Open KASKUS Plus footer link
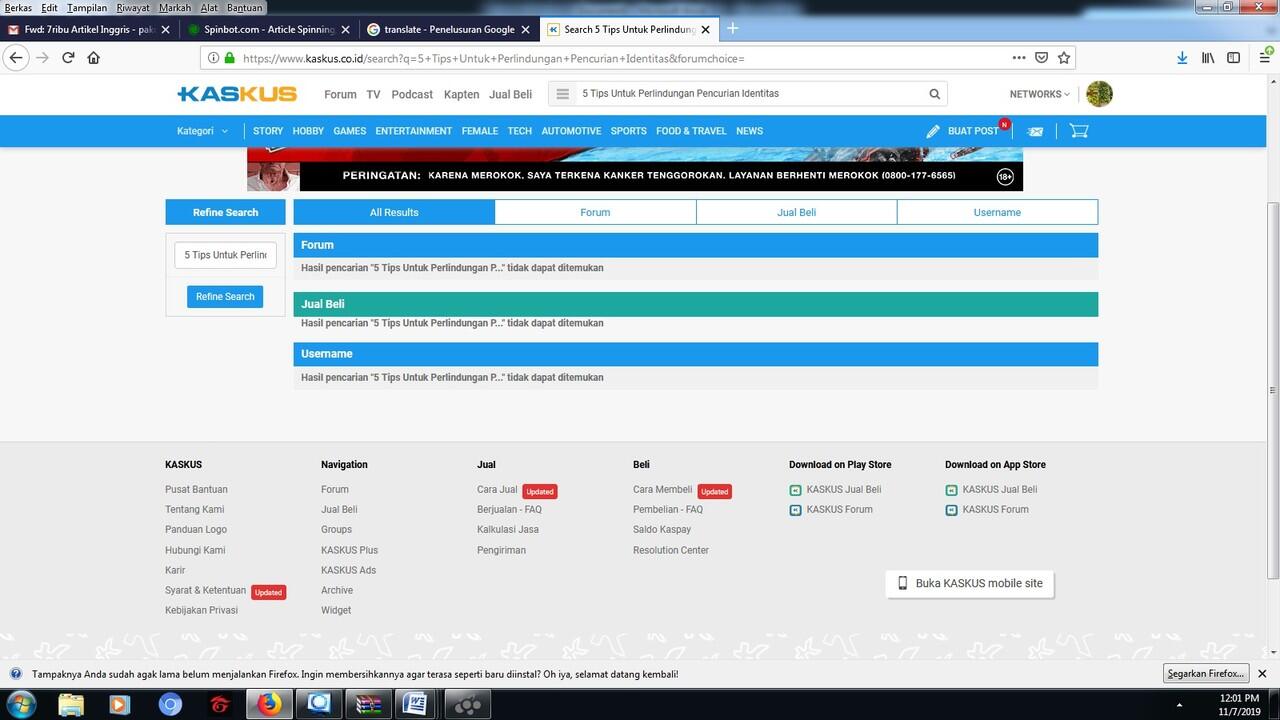The width and height of the screenshot is (1280, 720). [349, 550]
